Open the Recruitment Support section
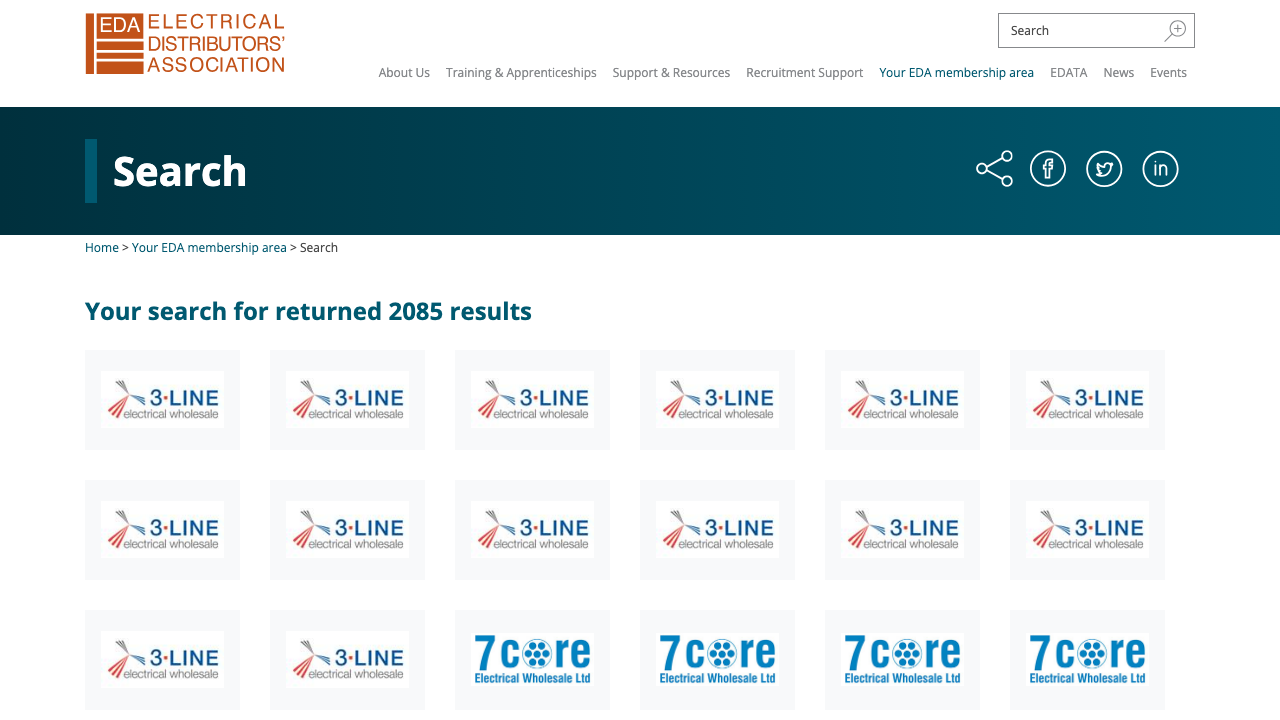The width and height of the screenshot is (1280, 720). click(804, 71)
